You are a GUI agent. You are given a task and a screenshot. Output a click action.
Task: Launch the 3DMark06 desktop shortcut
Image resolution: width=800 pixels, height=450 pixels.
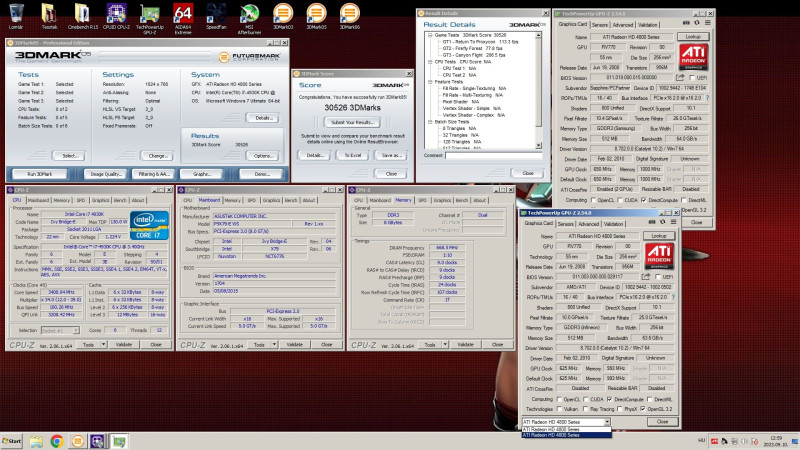(349, 15)
